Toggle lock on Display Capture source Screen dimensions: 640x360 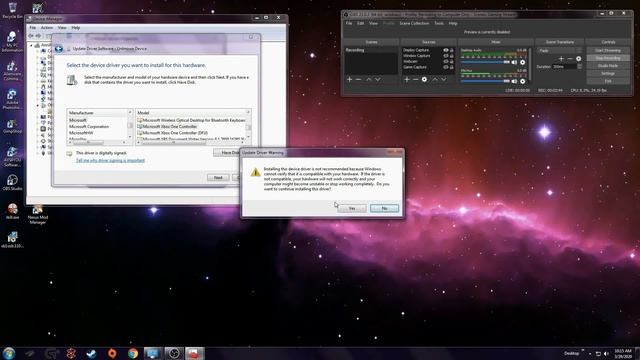[x=452, y=50]
